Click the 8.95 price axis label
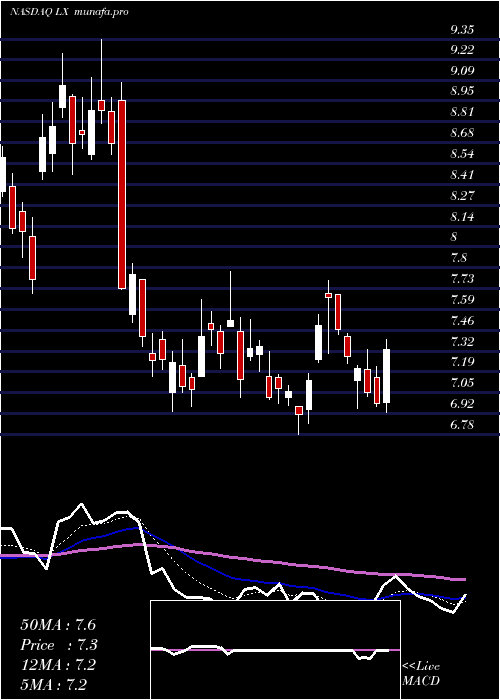 [x=462, y=91]
